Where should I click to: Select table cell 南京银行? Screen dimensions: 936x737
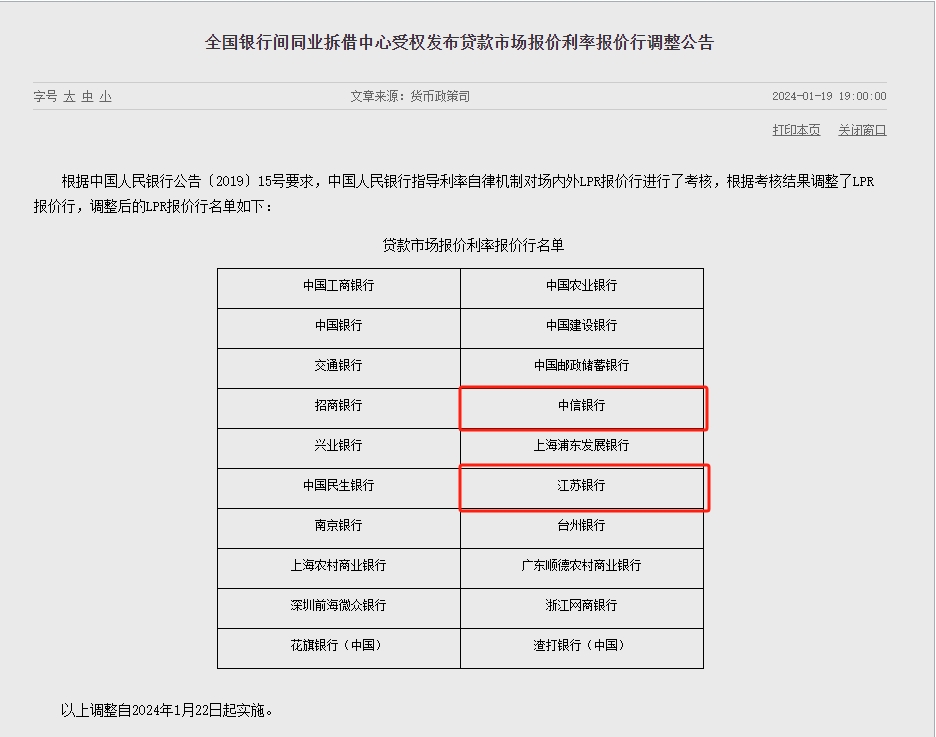(x=338, y=528)
